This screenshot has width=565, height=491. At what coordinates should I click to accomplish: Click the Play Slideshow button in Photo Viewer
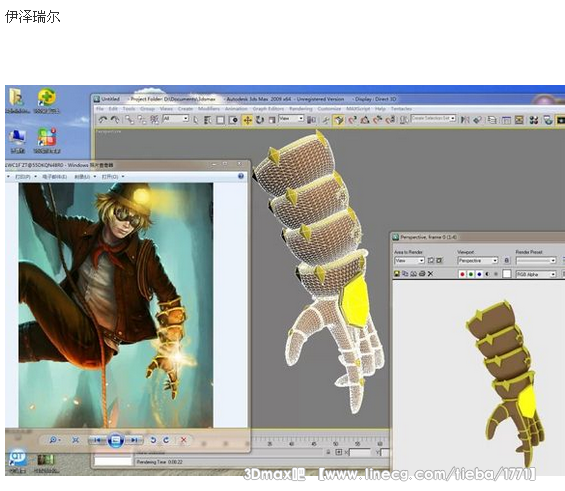(x=115, y=440)
